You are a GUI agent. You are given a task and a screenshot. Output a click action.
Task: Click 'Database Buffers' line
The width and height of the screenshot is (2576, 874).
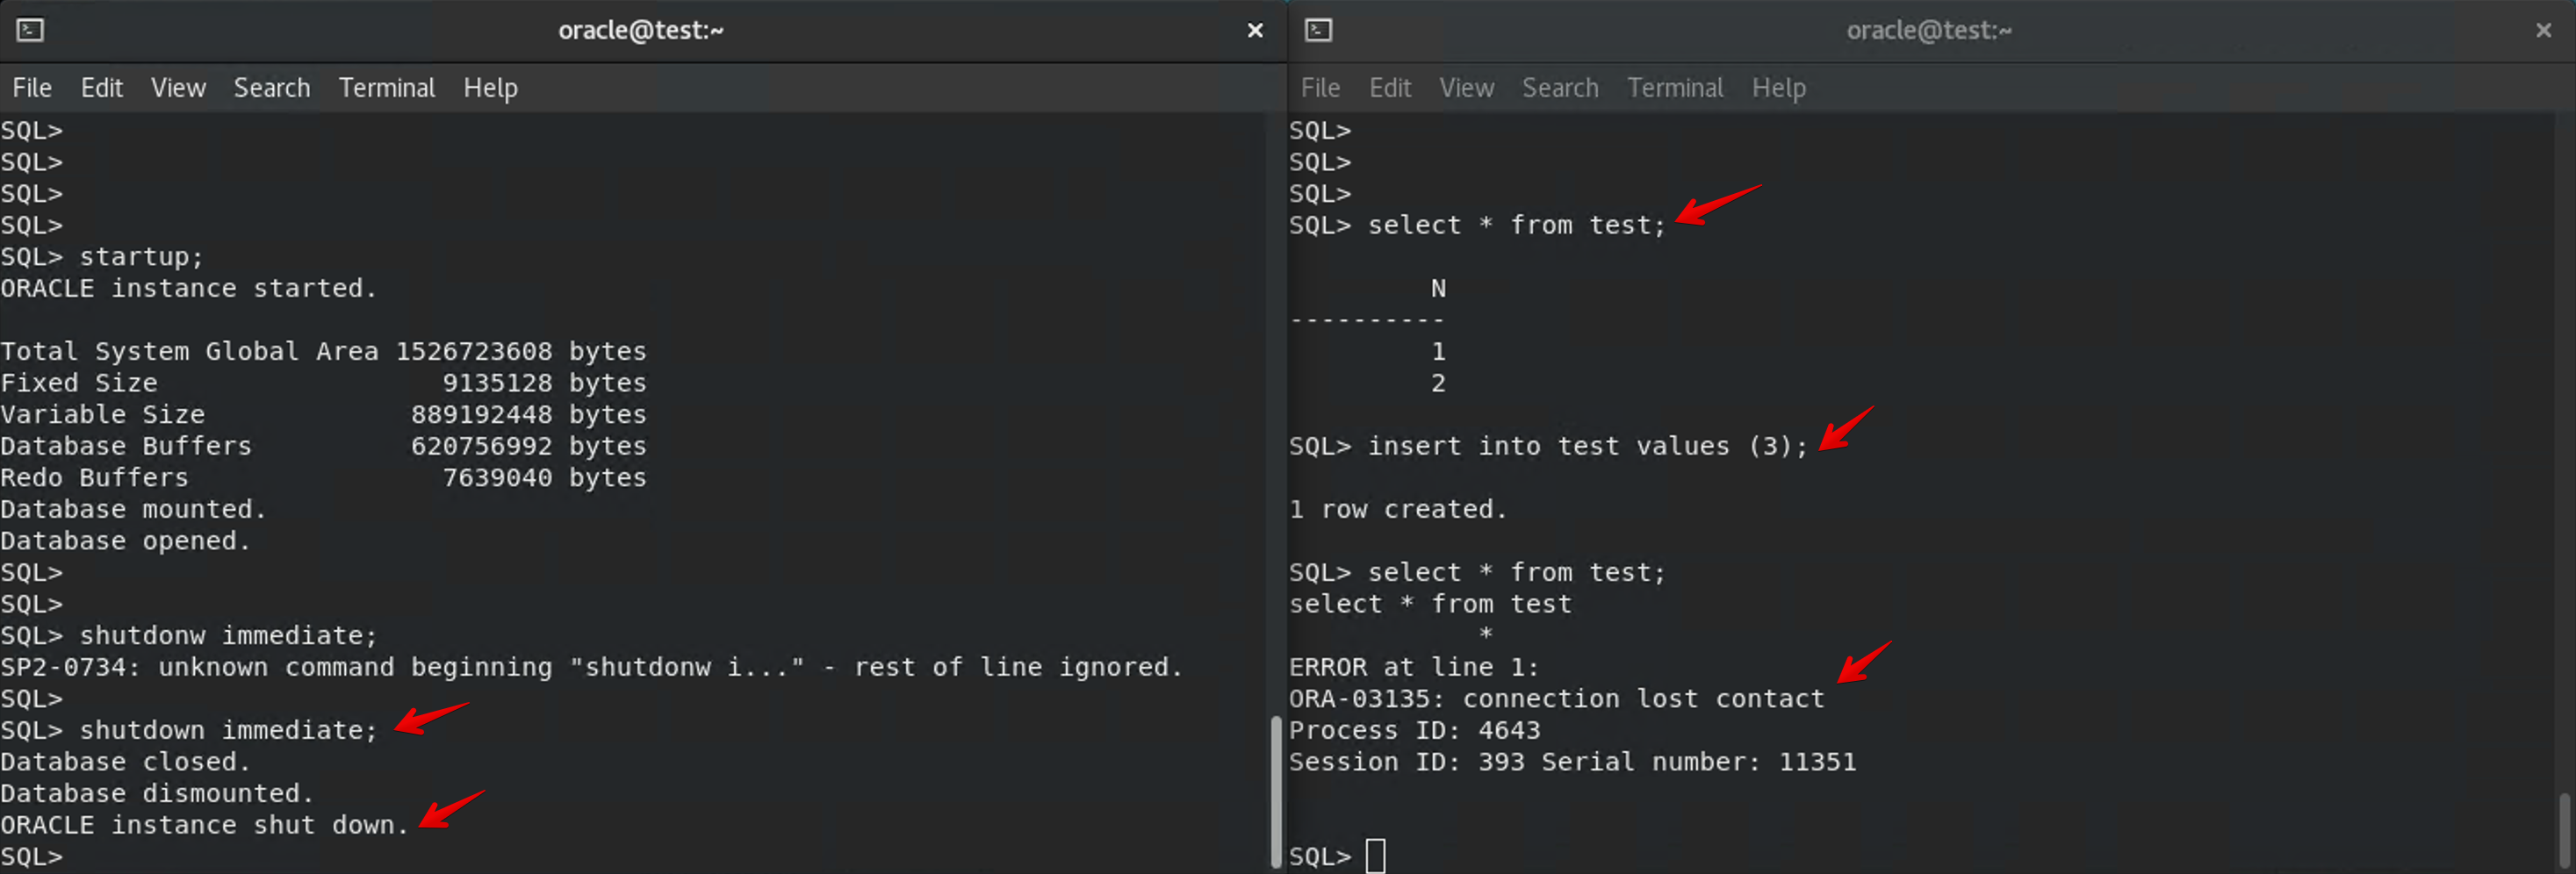[x=323, y=446]
